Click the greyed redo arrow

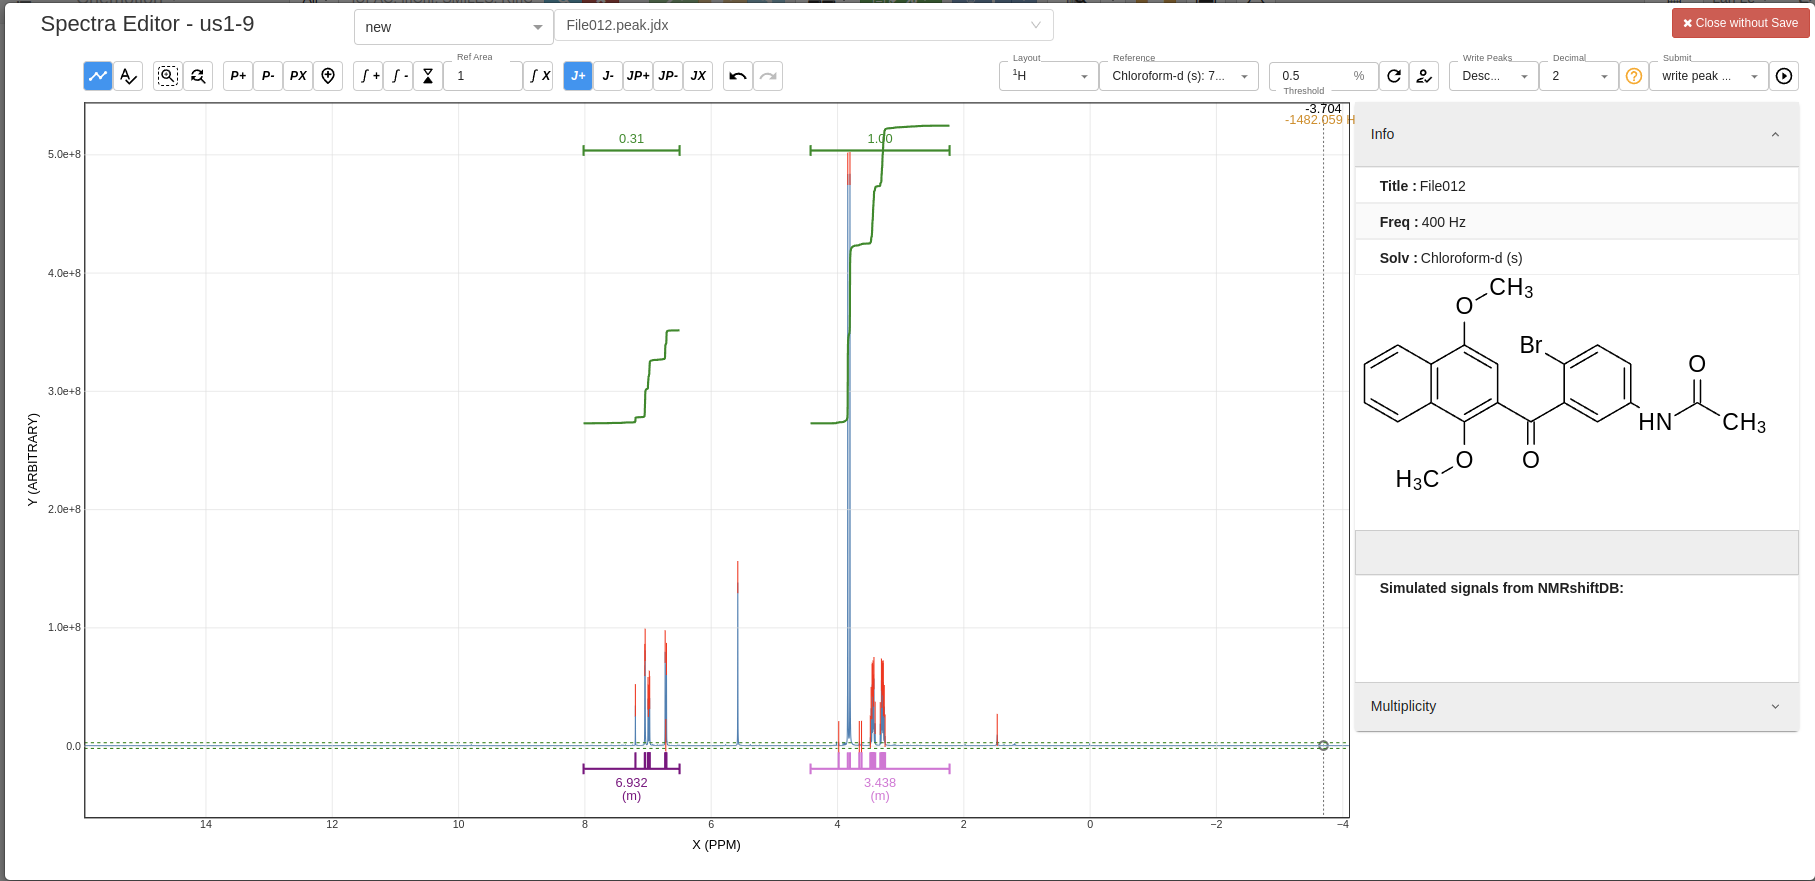tap(768, 76)
